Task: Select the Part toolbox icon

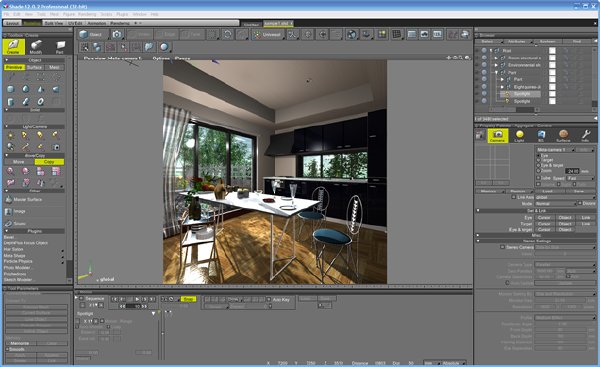Action: pos(60,47)
